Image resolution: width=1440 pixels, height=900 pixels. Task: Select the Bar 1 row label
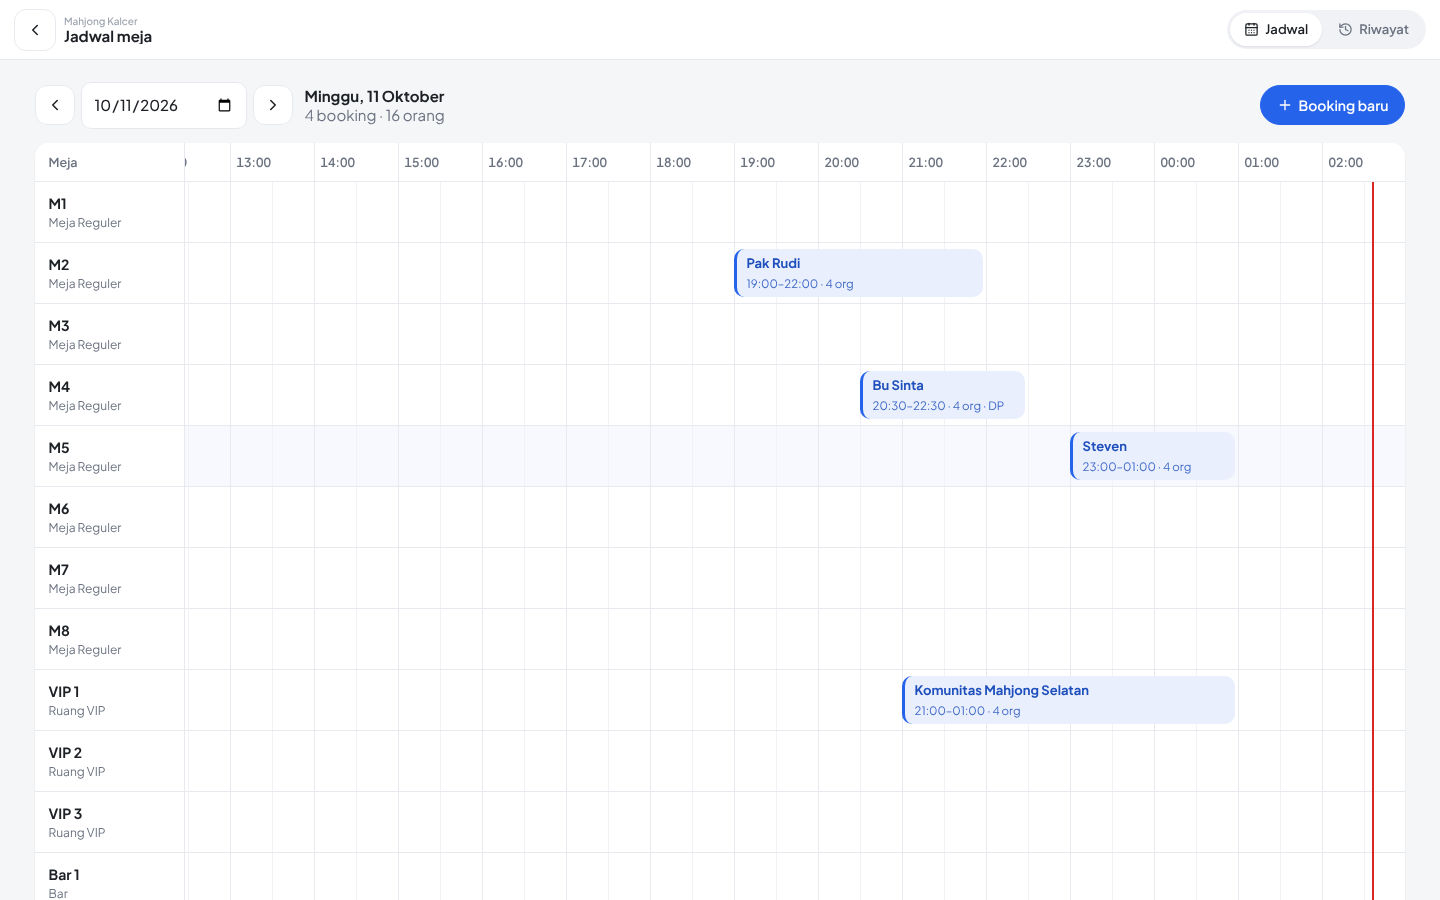[x=110, y=877]
